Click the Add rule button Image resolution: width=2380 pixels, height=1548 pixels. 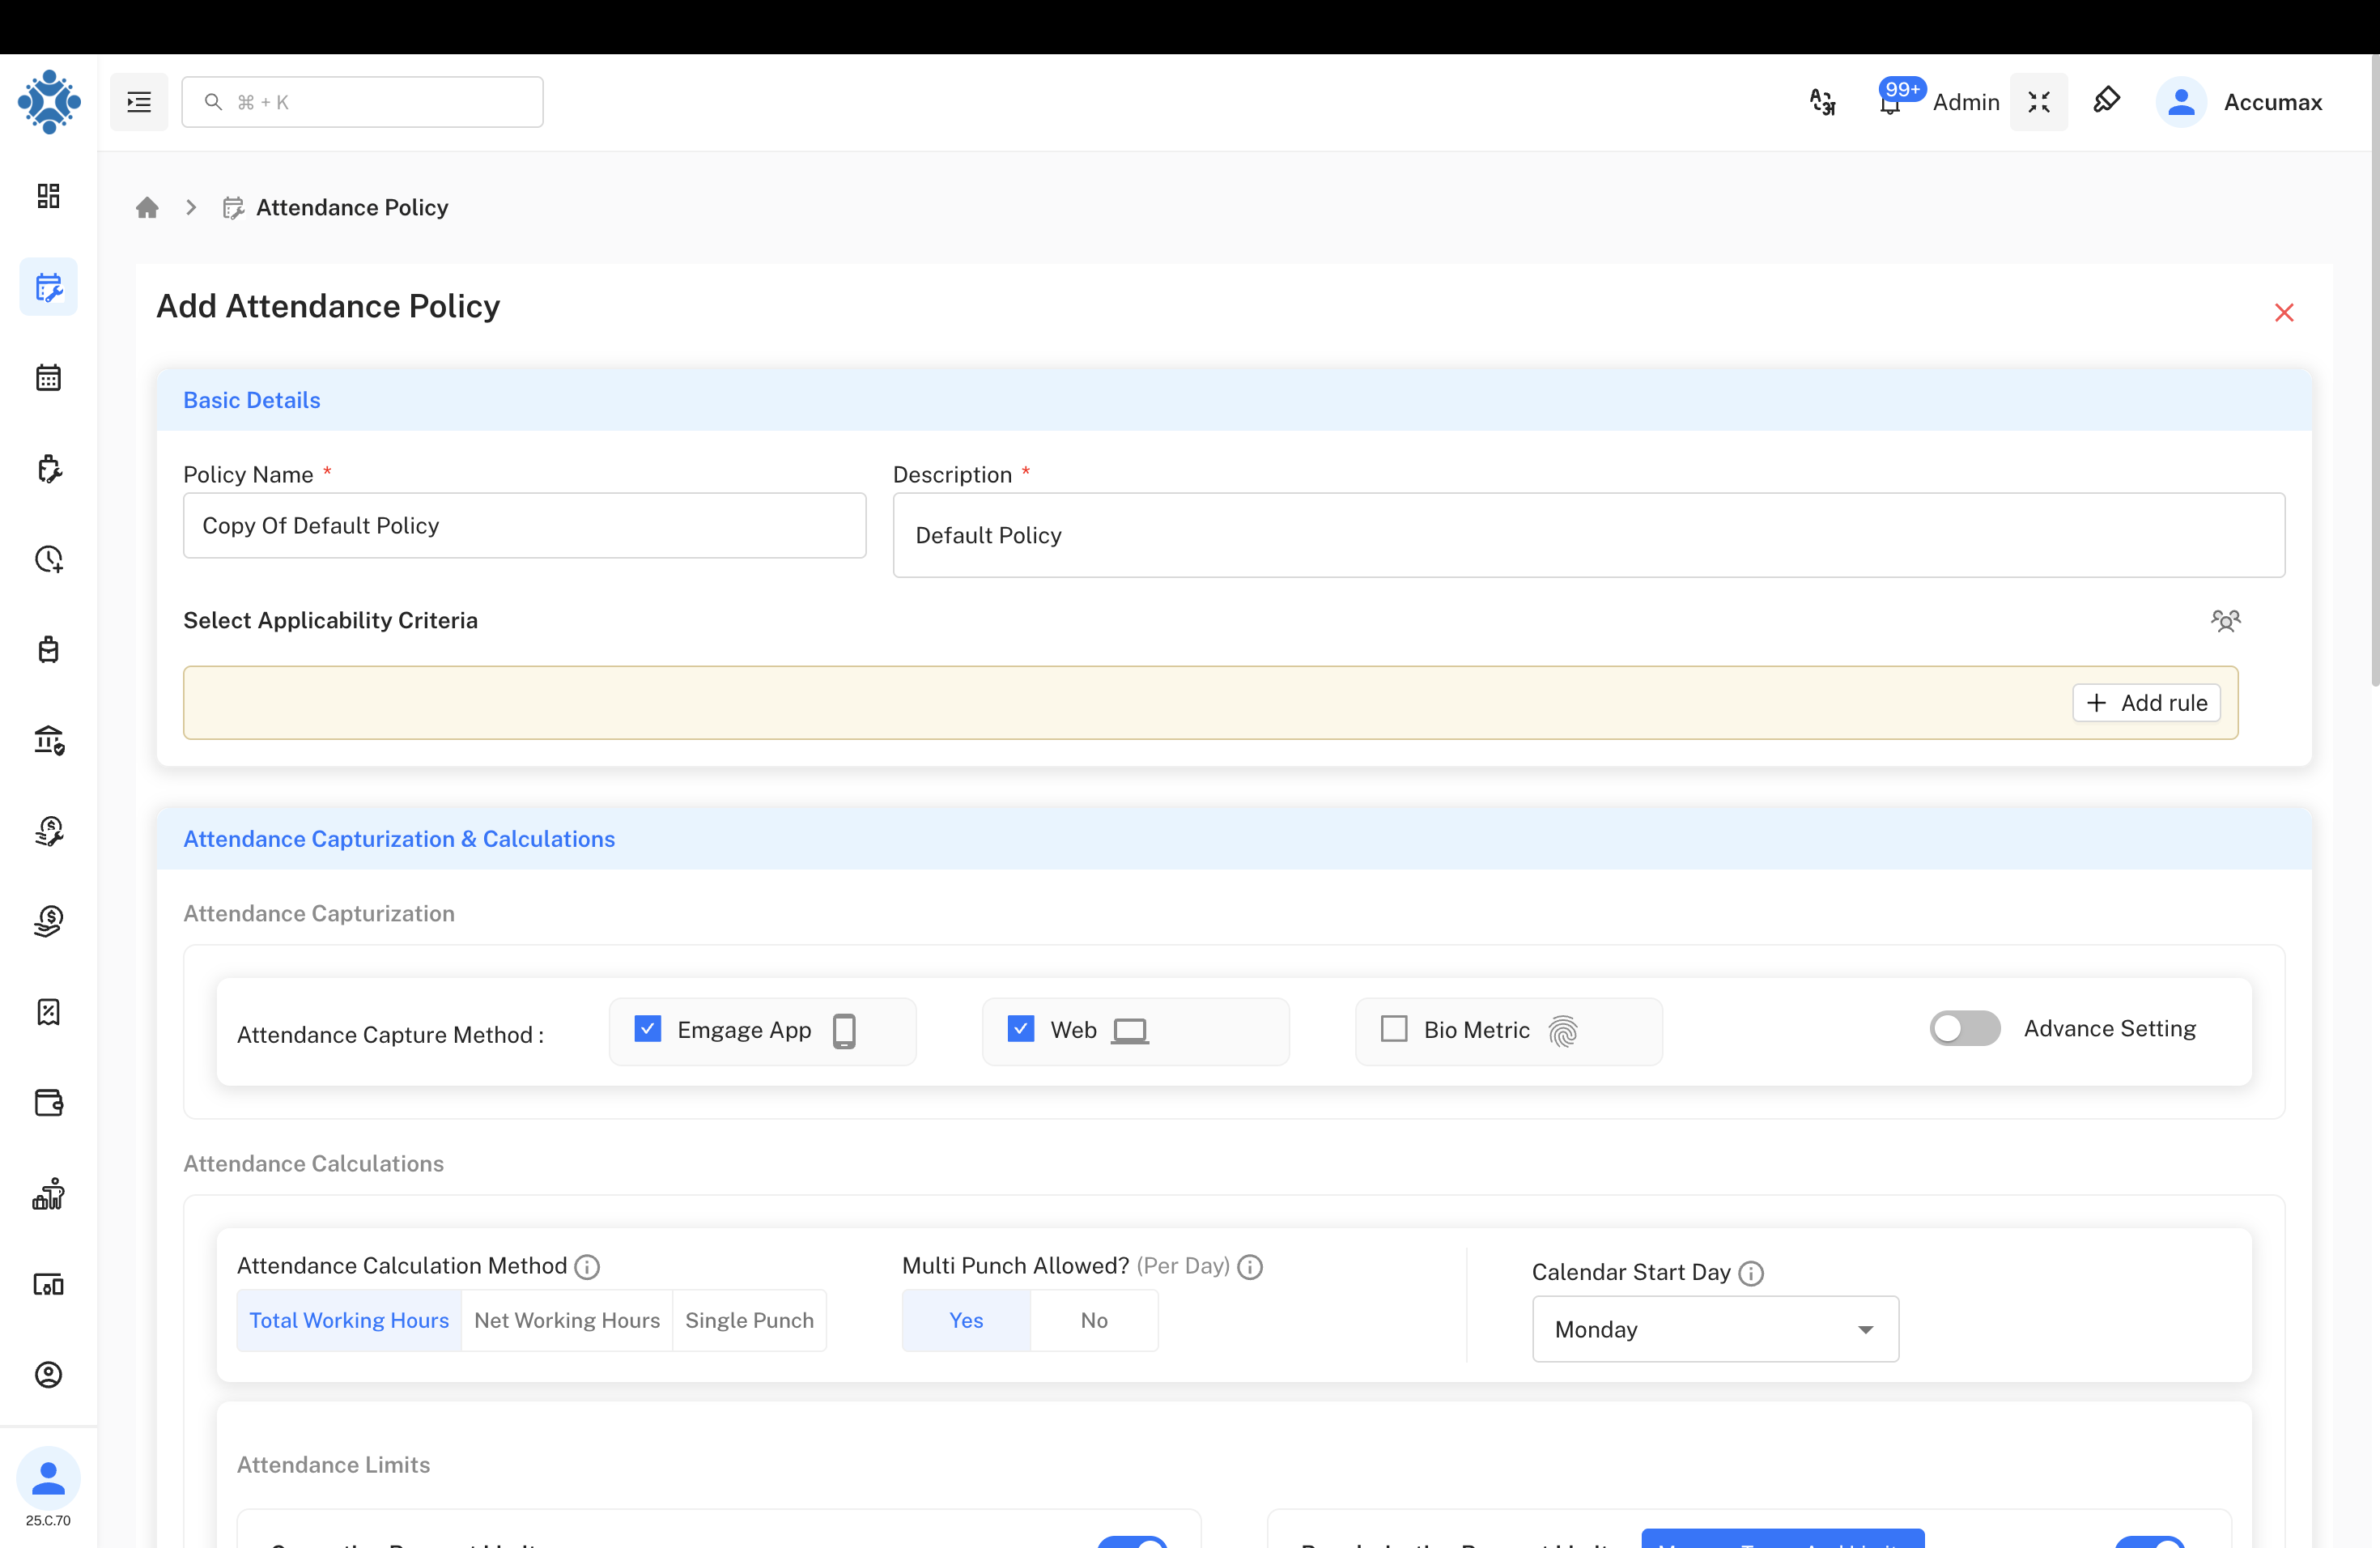pos(2146,702)
